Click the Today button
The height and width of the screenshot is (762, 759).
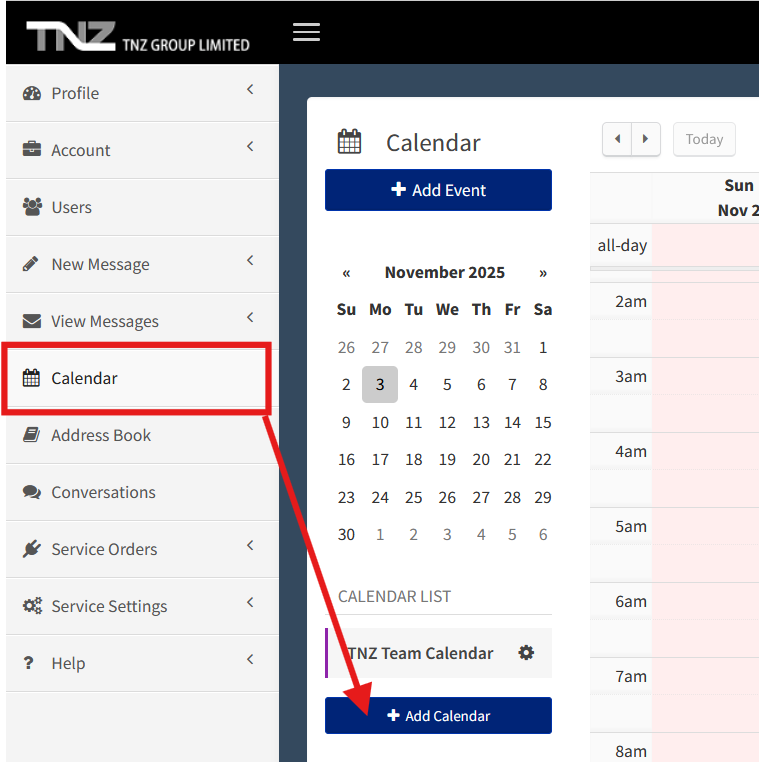704,139
